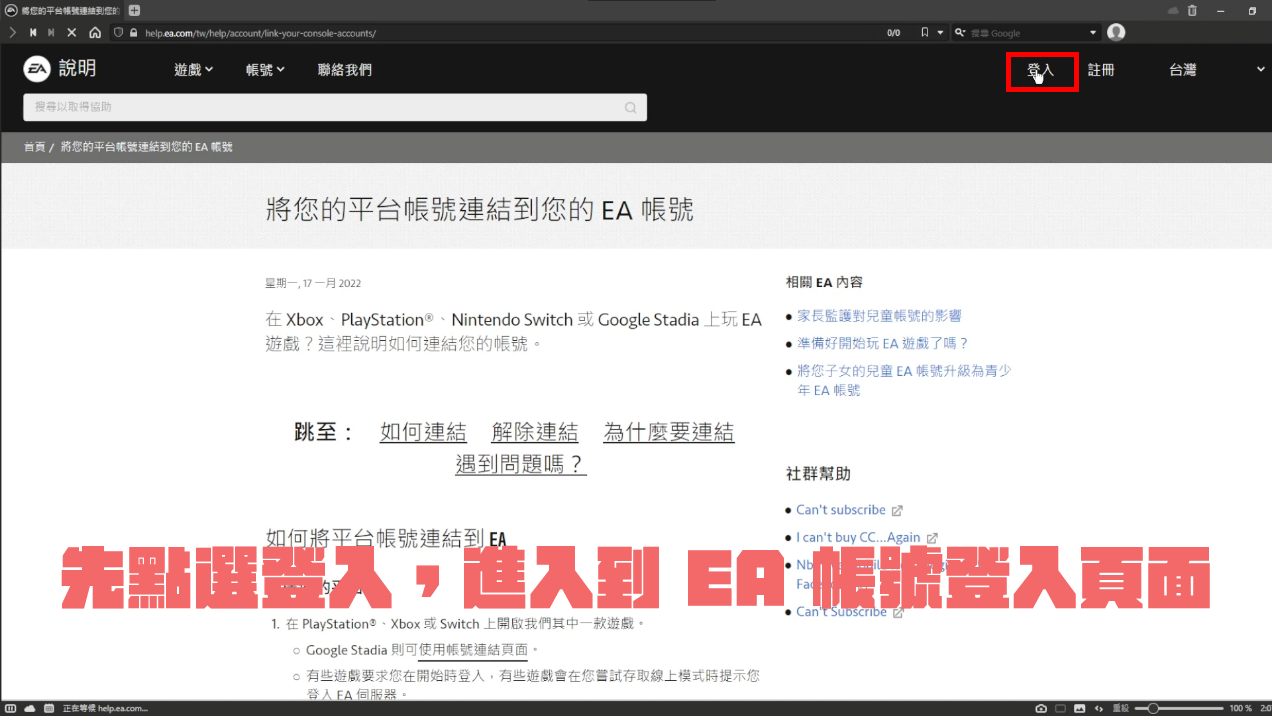Click the magnifier icon in the help search box
This screenshot has width=1272, height=716.
pos(630,108)
